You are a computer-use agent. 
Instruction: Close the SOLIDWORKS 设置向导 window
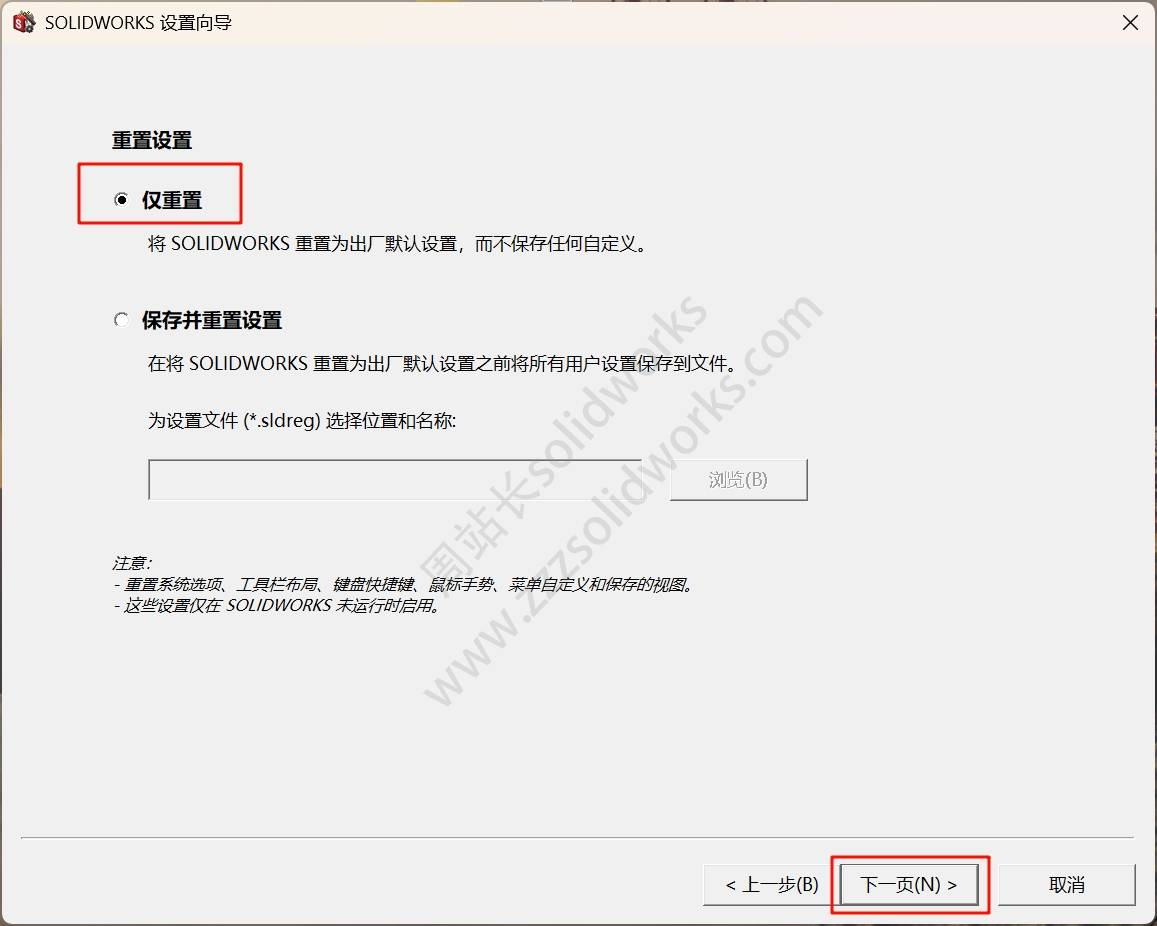[1130, 23]
